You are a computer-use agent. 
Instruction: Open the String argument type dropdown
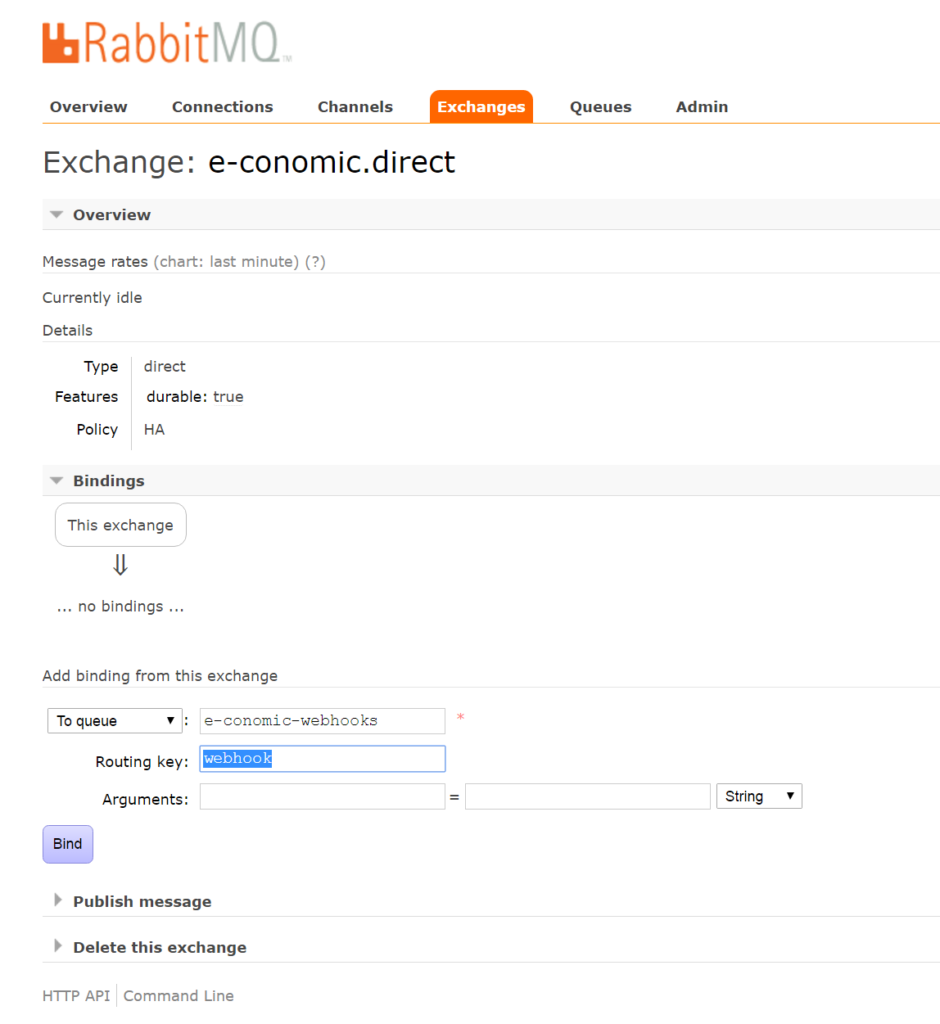click(x=758, y=797)
